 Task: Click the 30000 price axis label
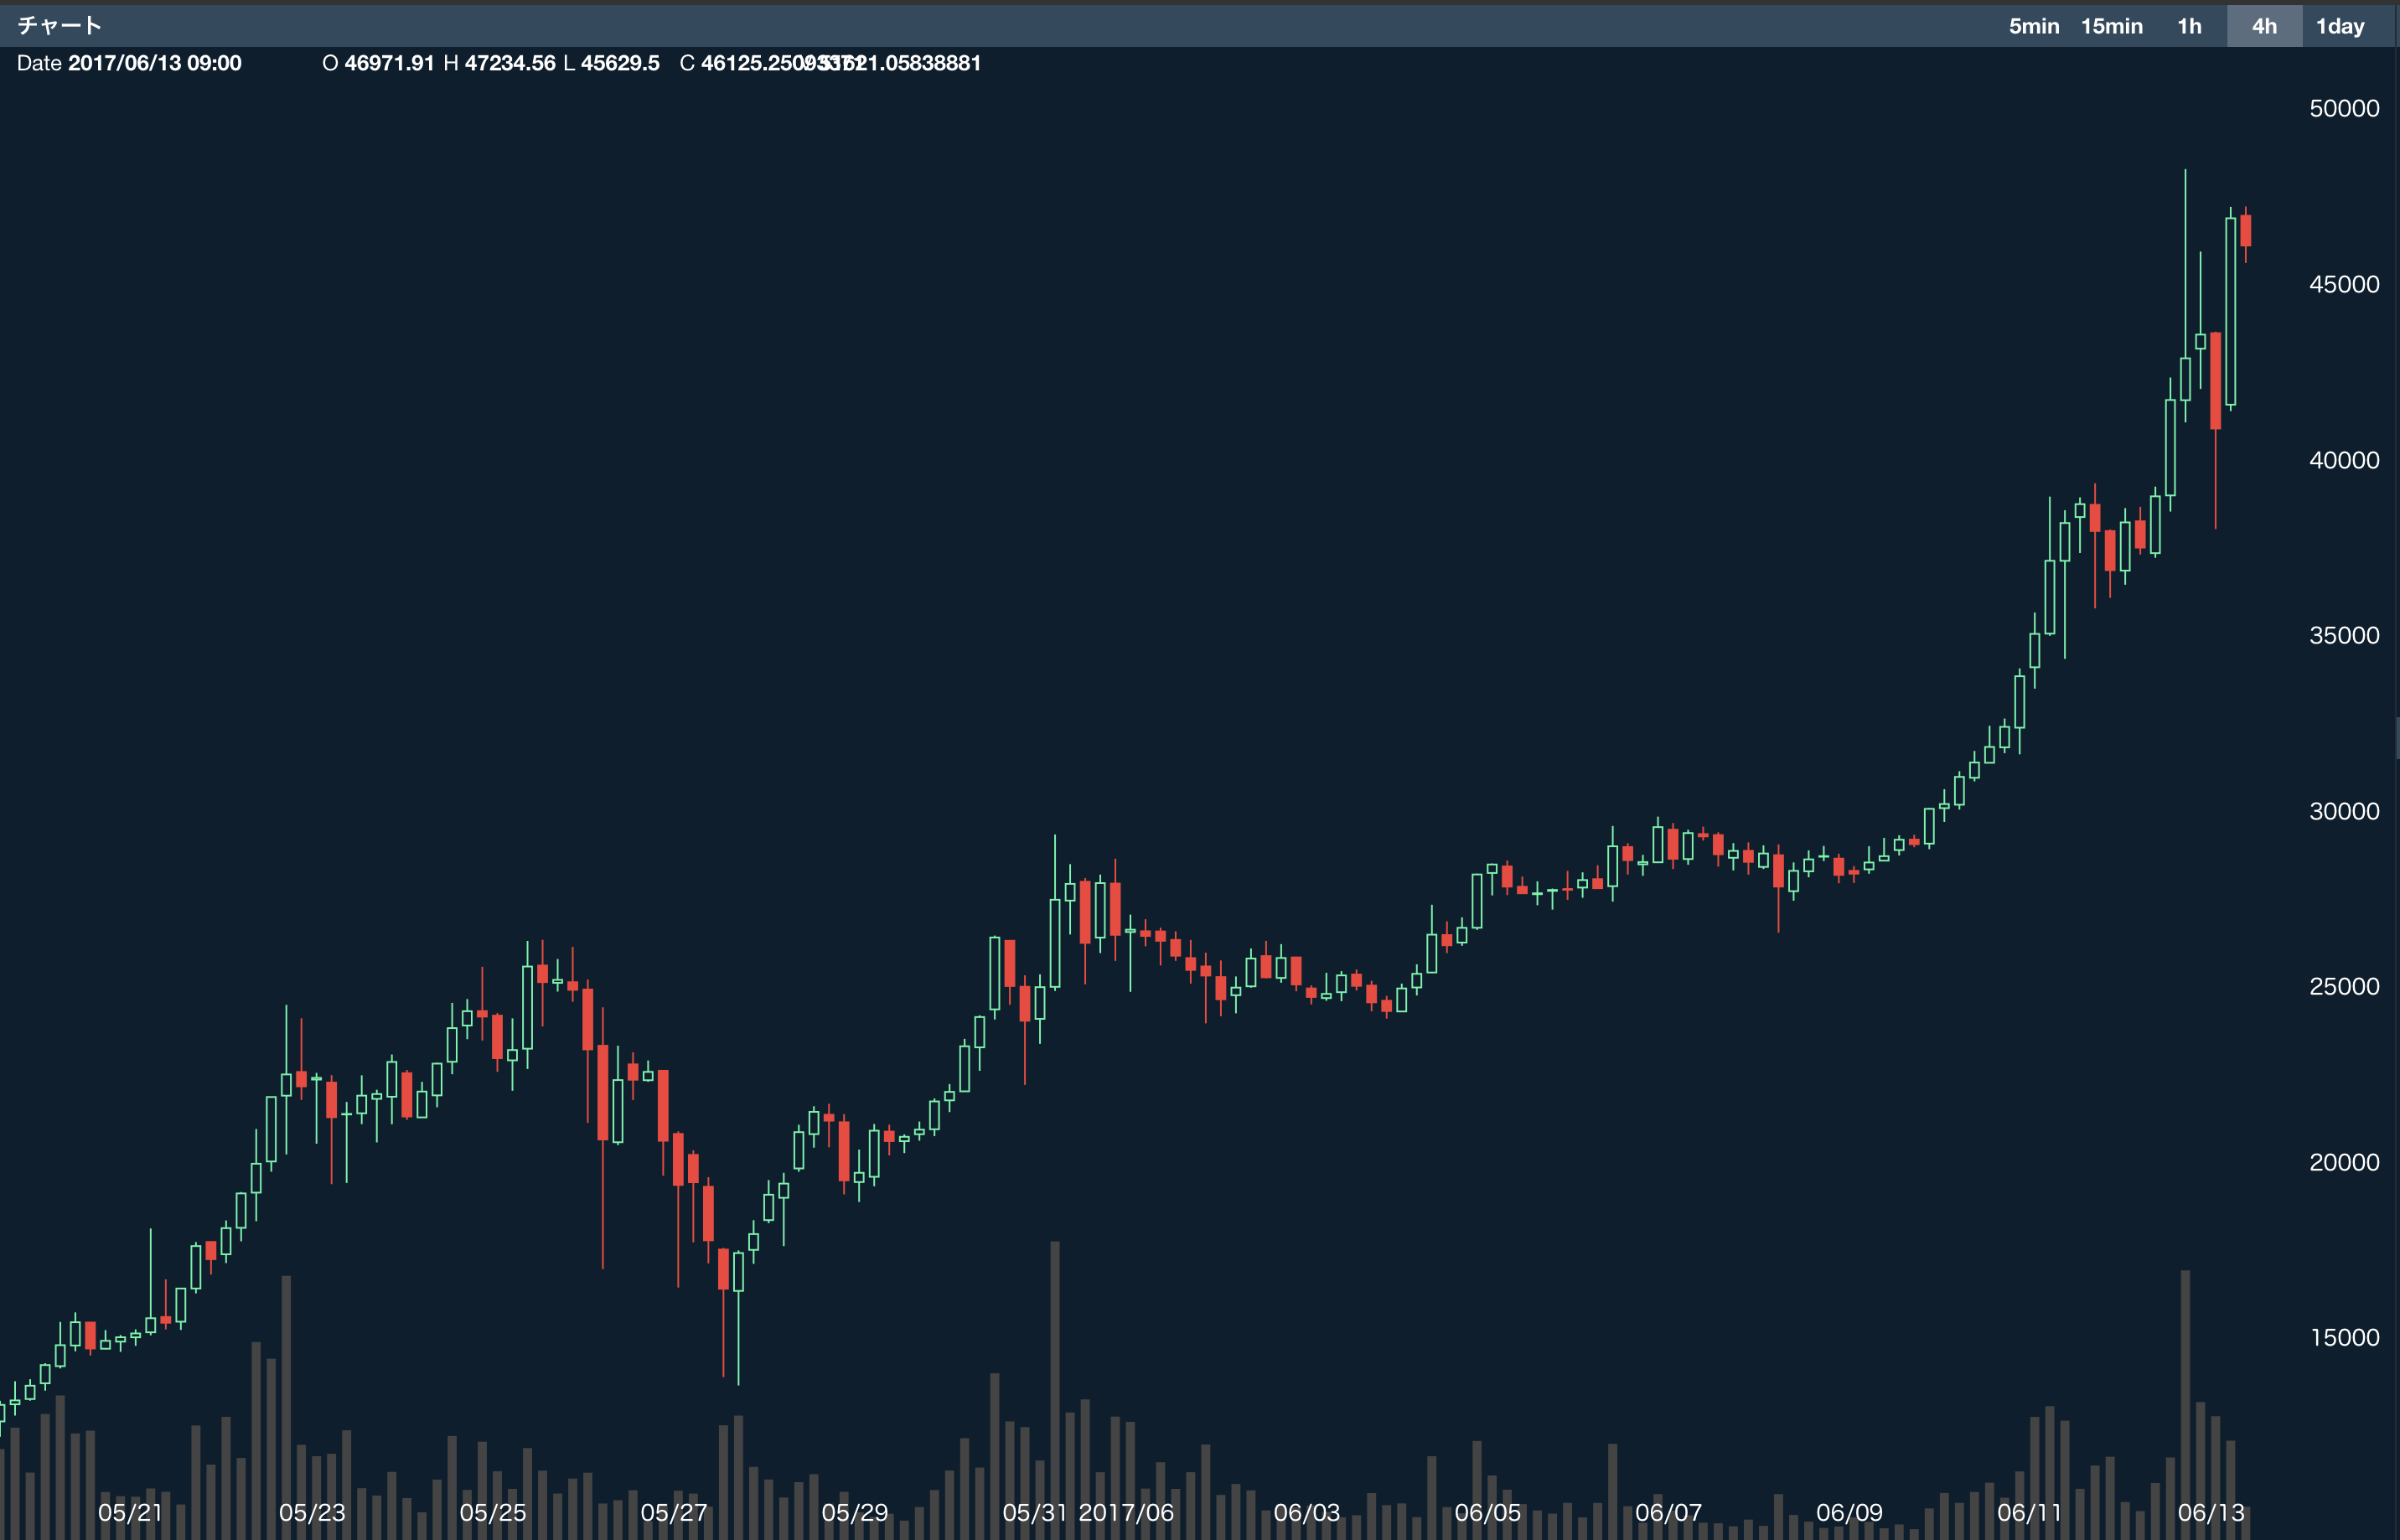2343,811
